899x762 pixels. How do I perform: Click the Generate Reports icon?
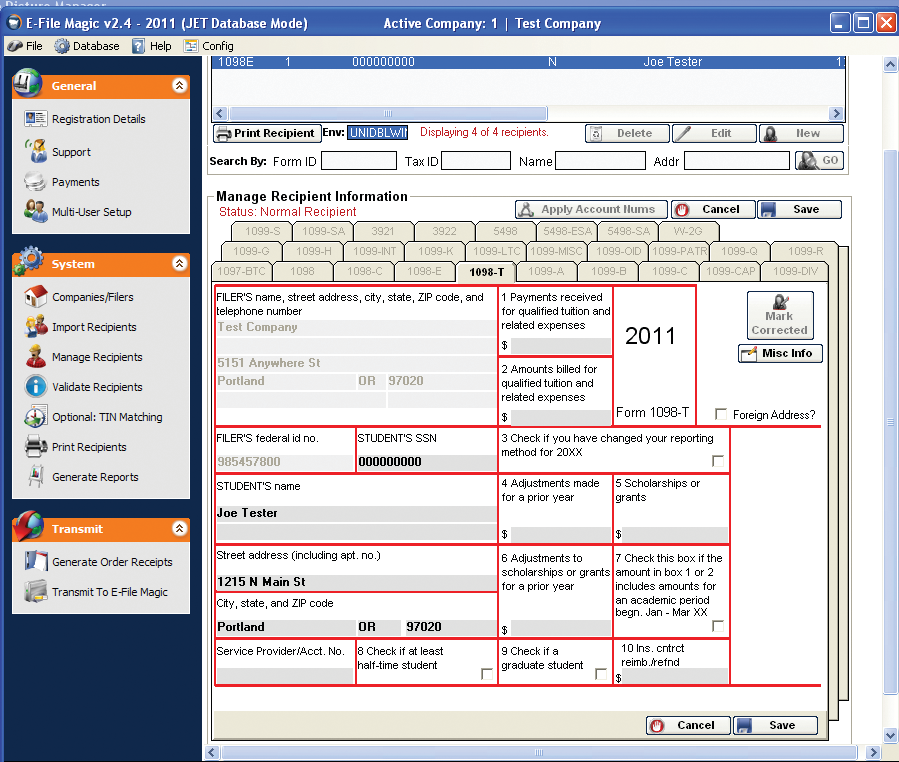(x=36, y=477)
